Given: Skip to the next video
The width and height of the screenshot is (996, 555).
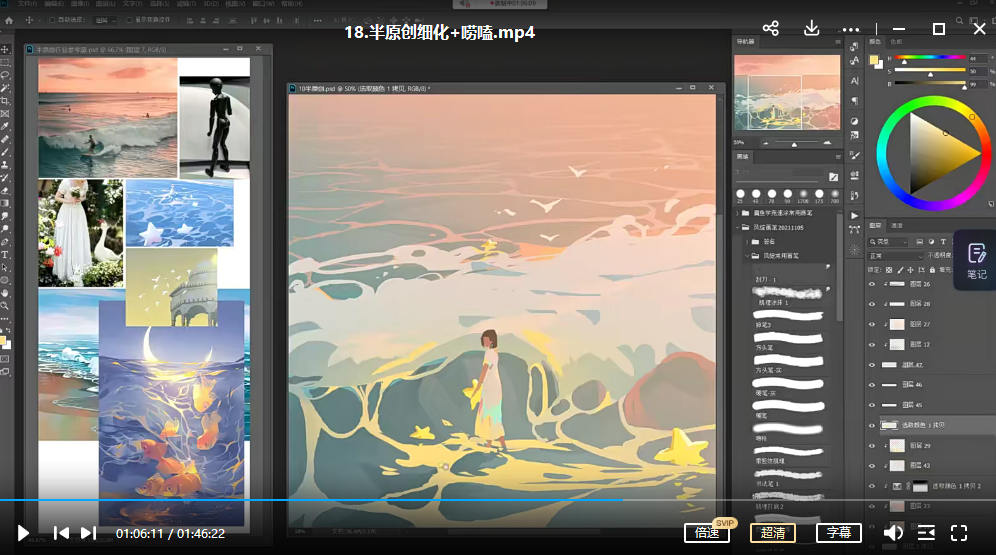Looking at the screenshot, I should tap(88, 533).
